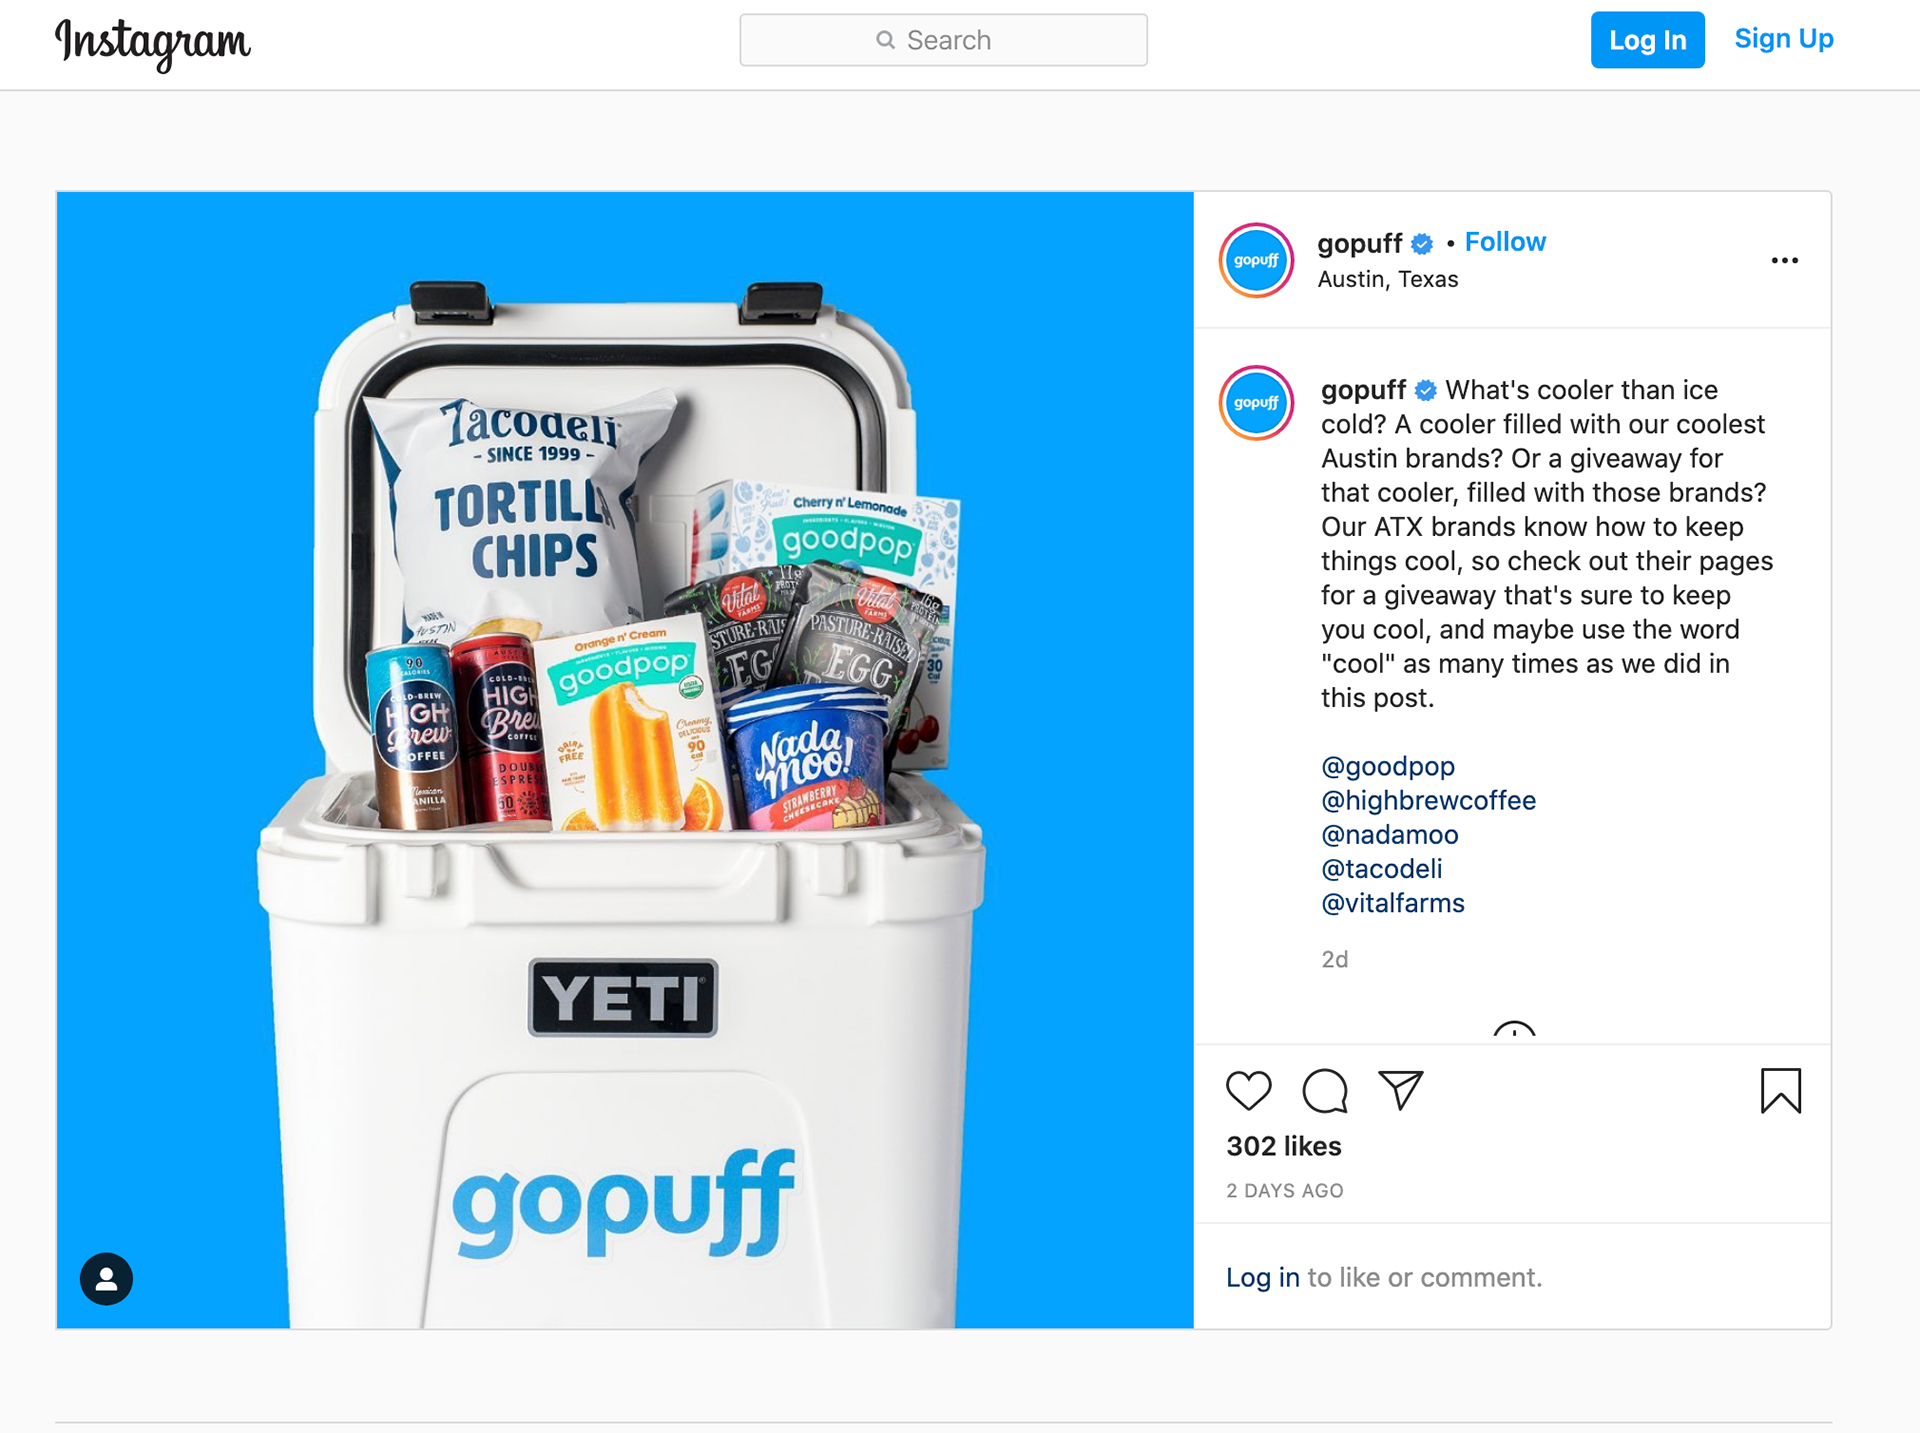Screen dimensions: 1920x1433
Task: Focus the Search input field
Action: 943,40
